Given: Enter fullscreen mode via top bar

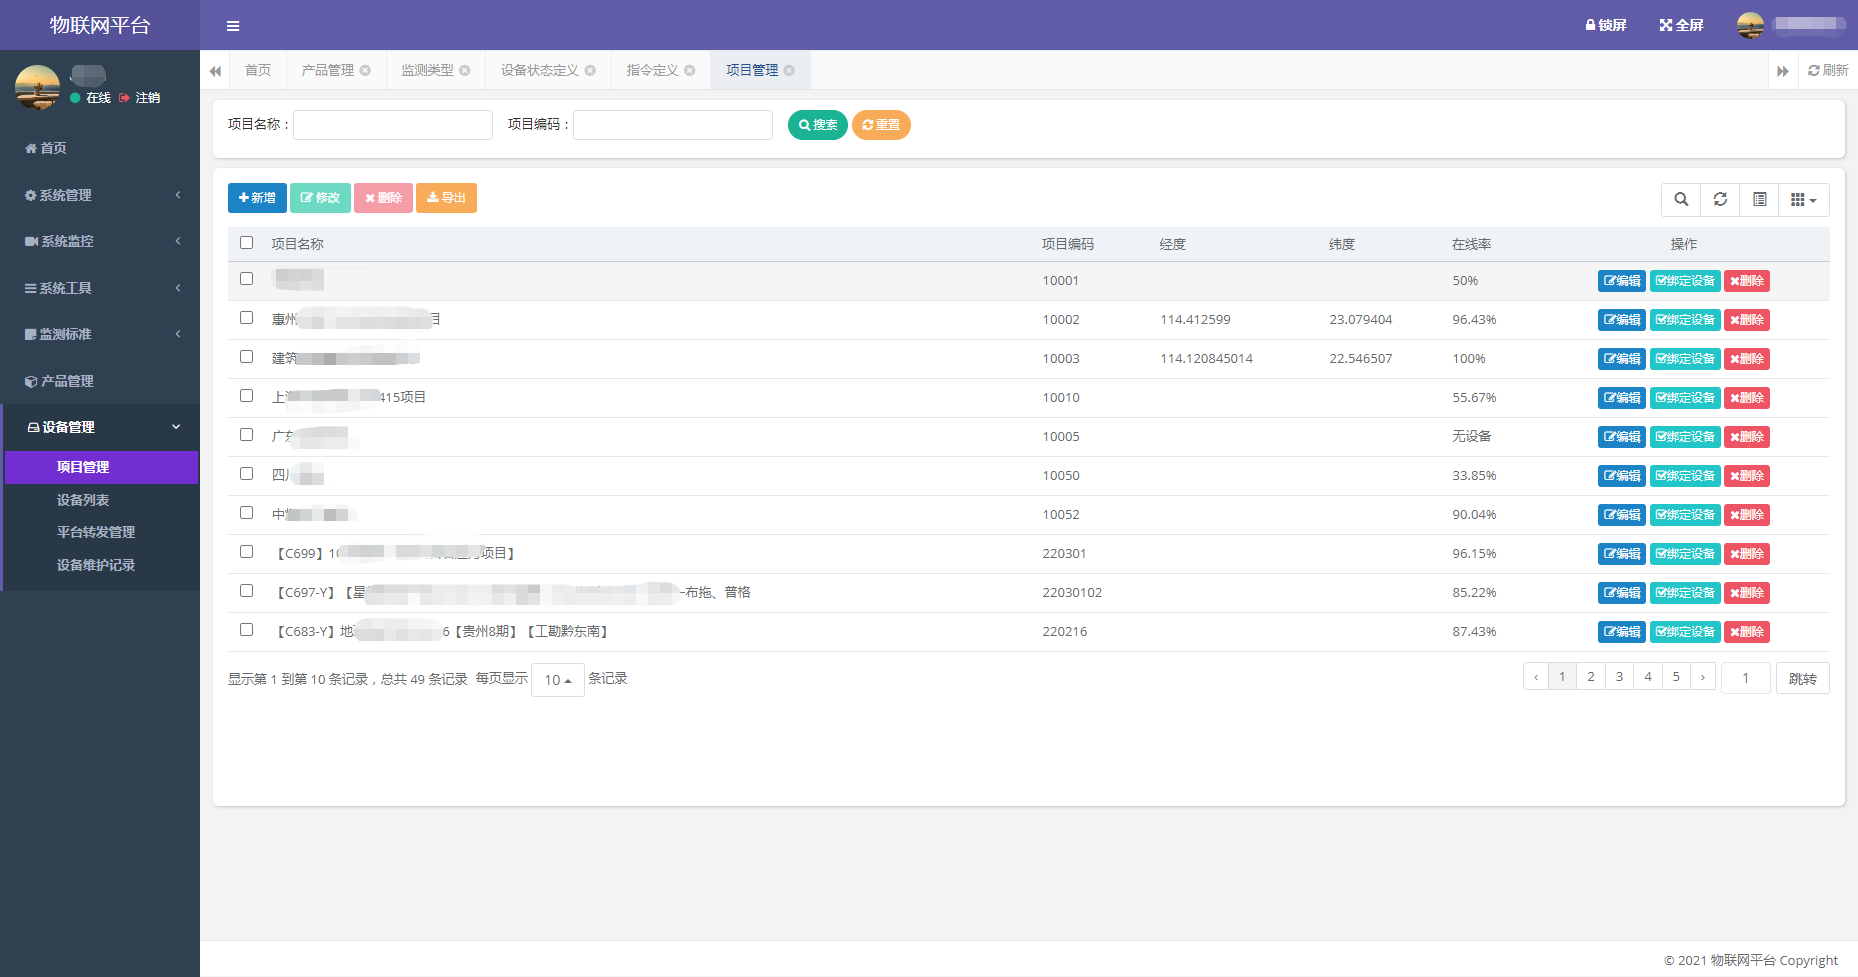Looking at the screenshot, I should pos(1681,25).
